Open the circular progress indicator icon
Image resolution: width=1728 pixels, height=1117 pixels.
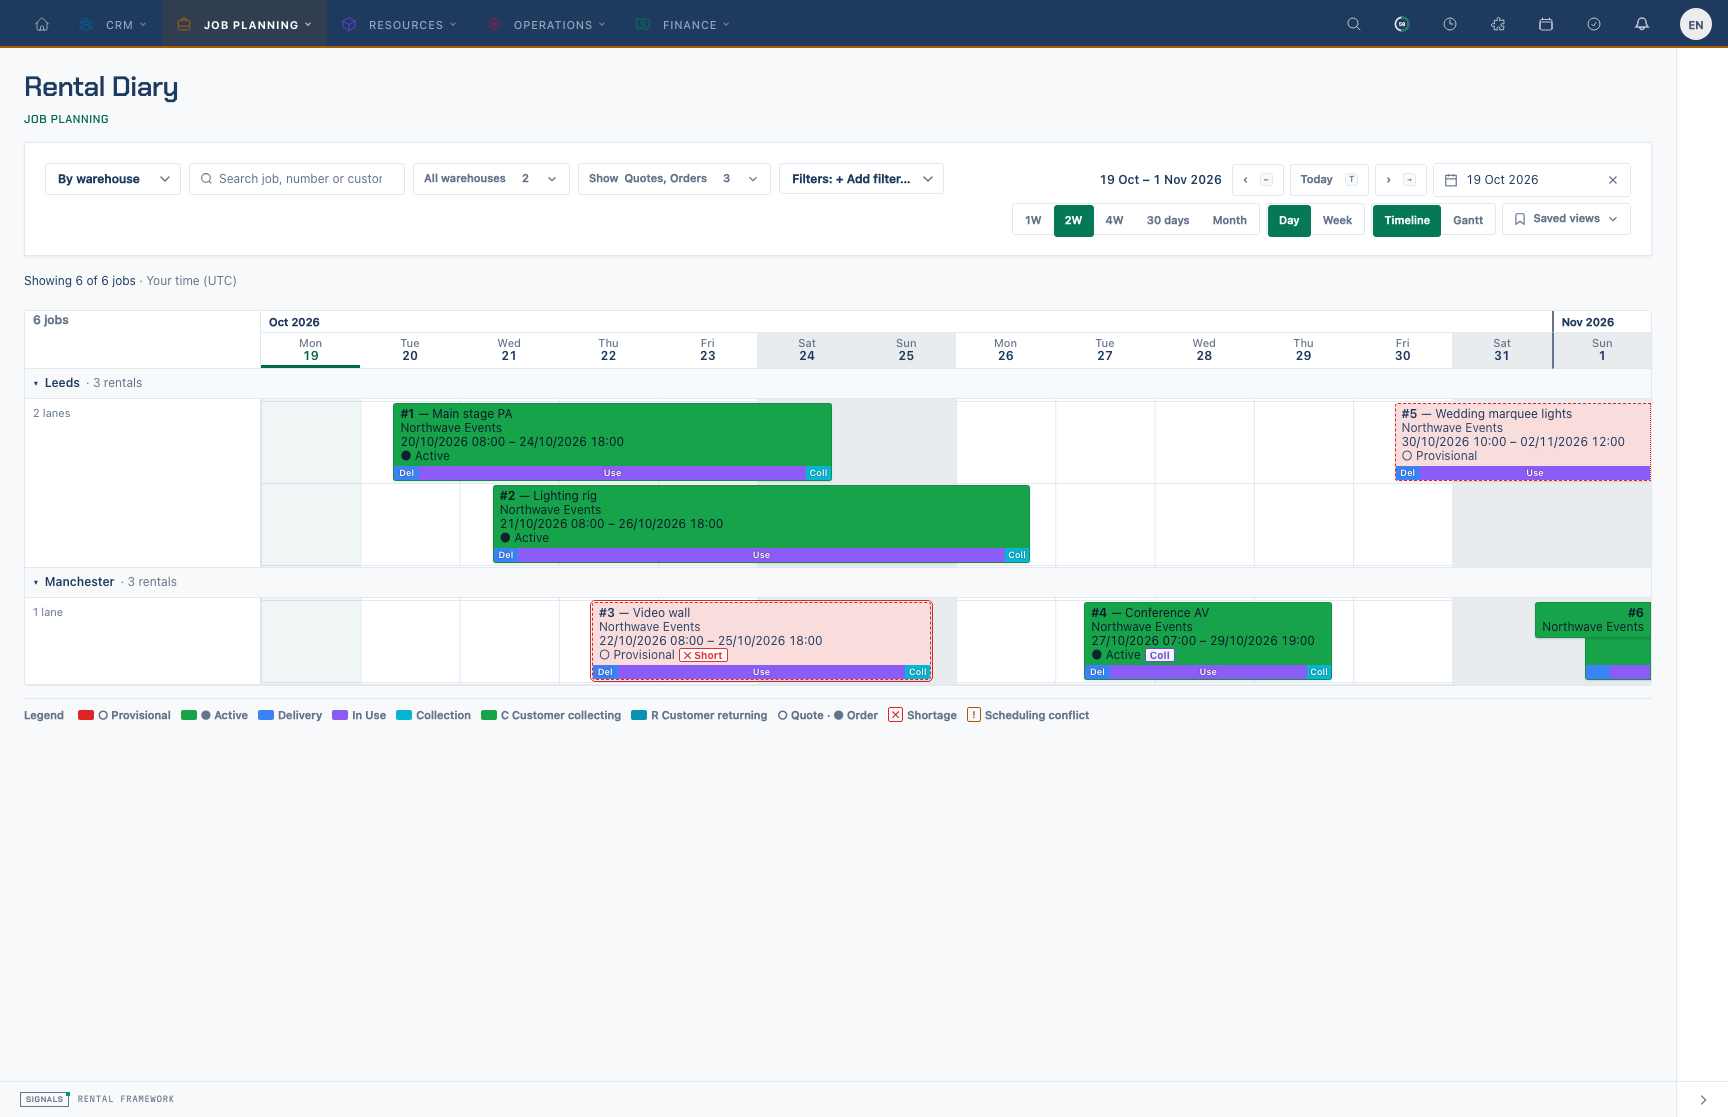pyautogui.click(x=1402, y=24)
